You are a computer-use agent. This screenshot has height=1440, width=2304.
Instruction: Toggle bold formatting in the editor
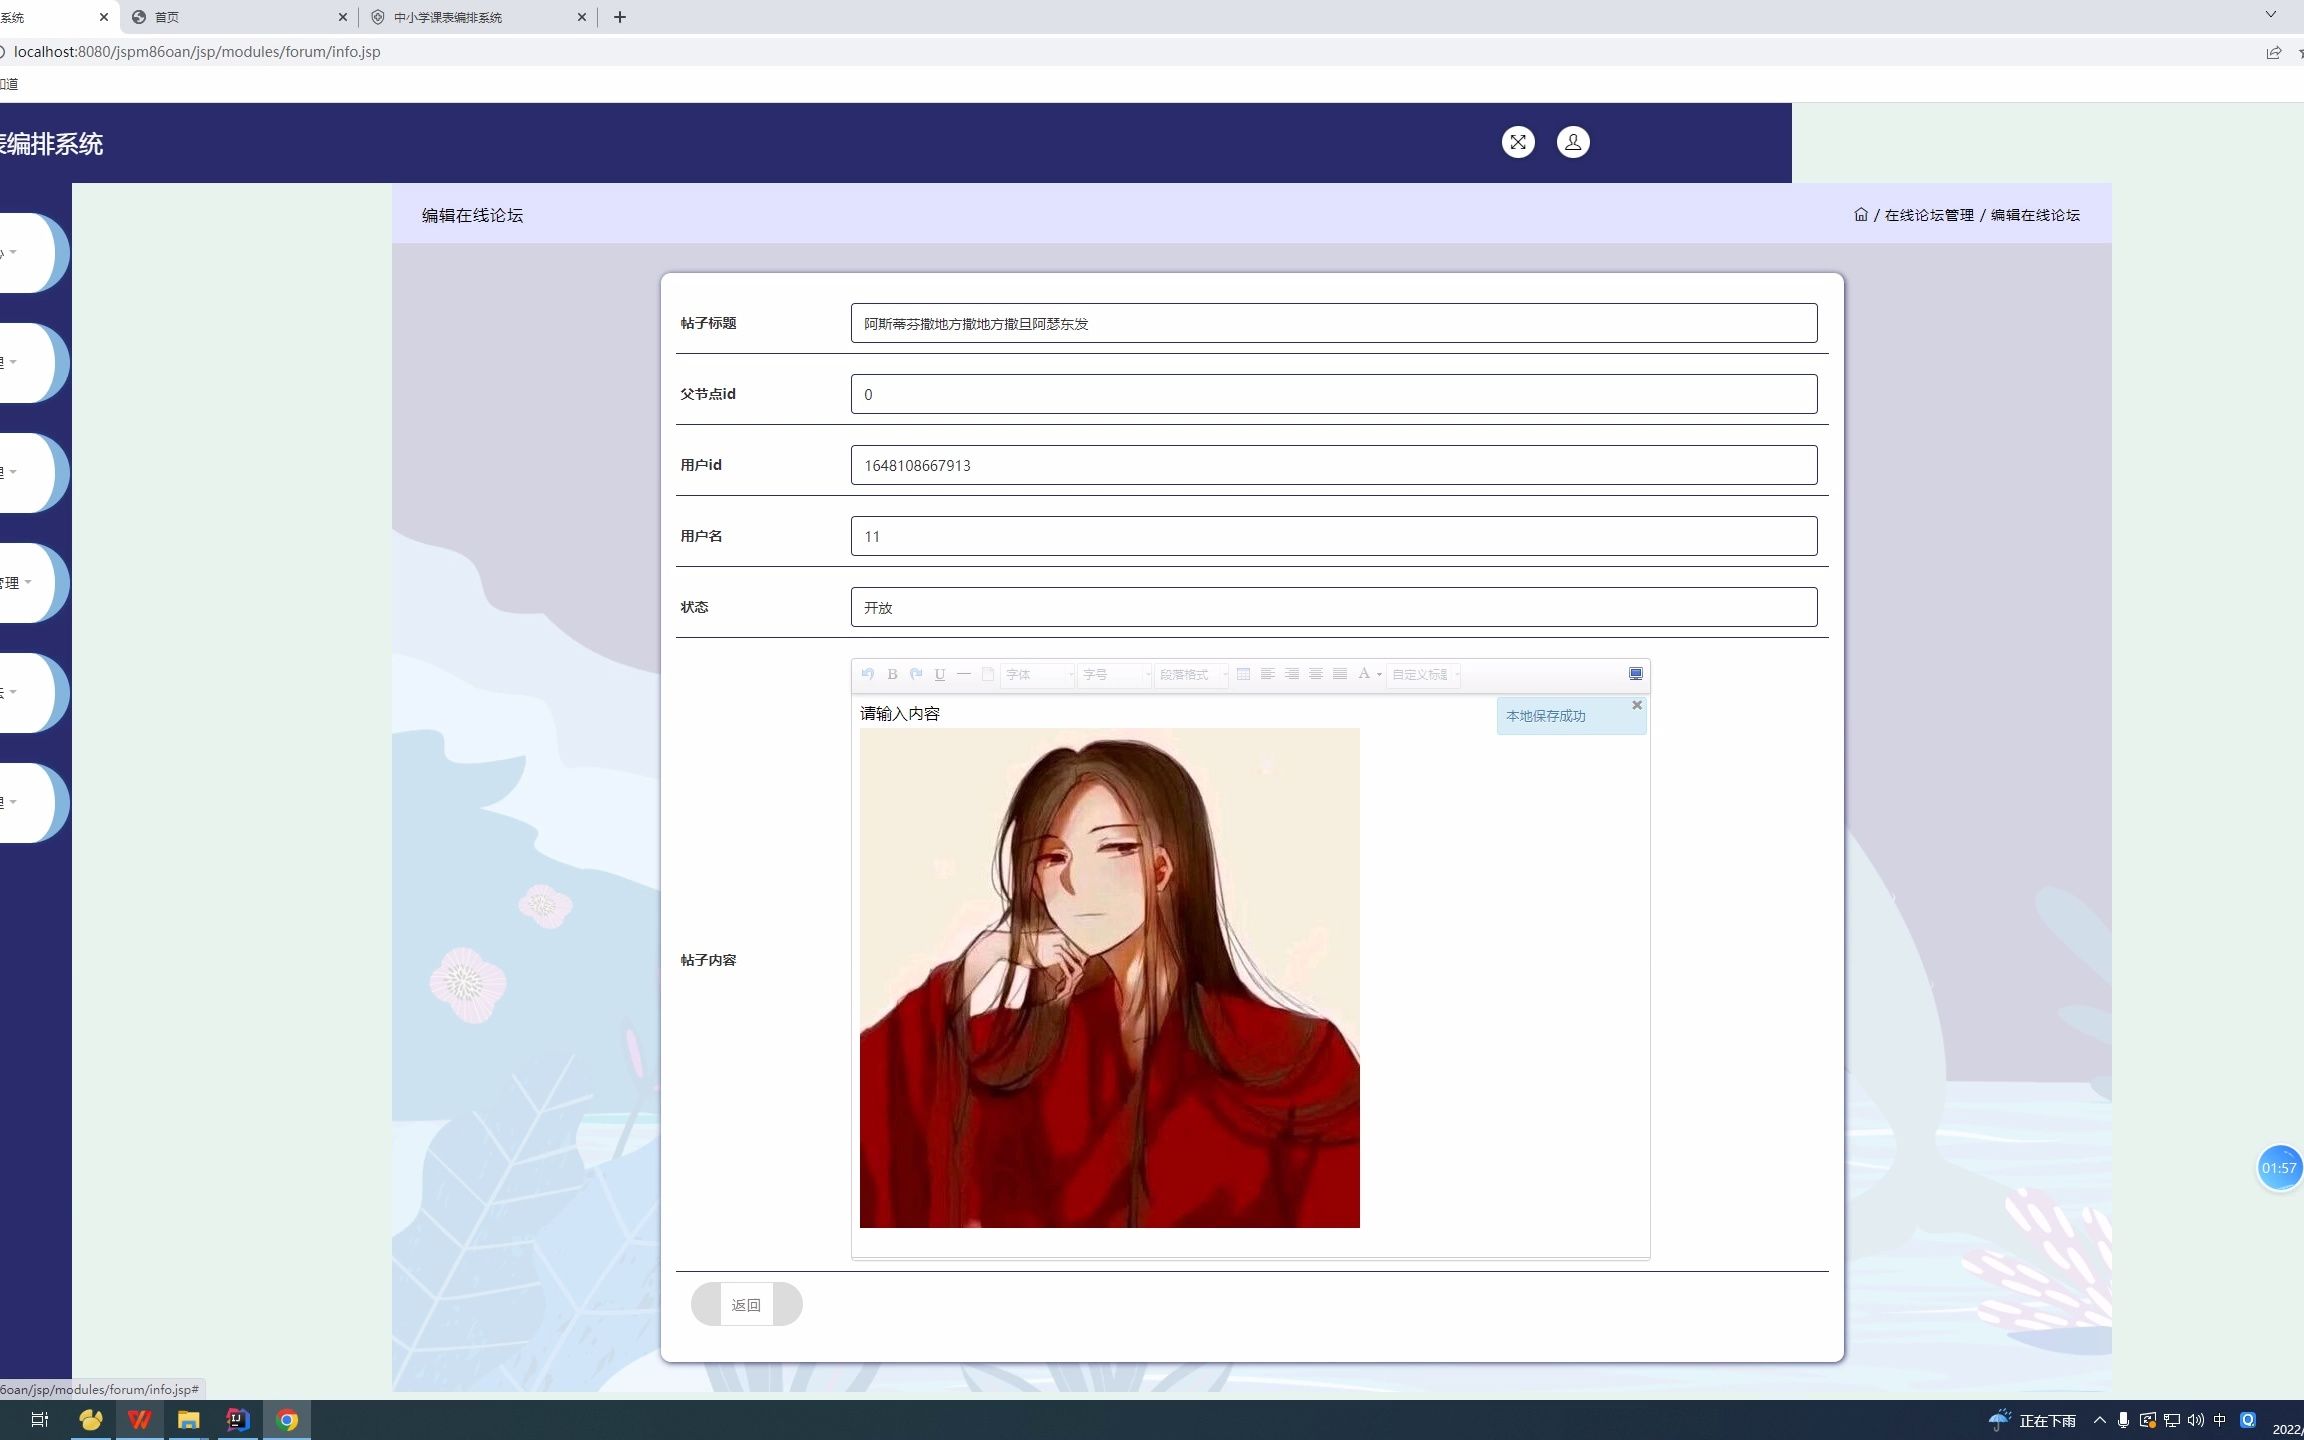tap(892, 674)
